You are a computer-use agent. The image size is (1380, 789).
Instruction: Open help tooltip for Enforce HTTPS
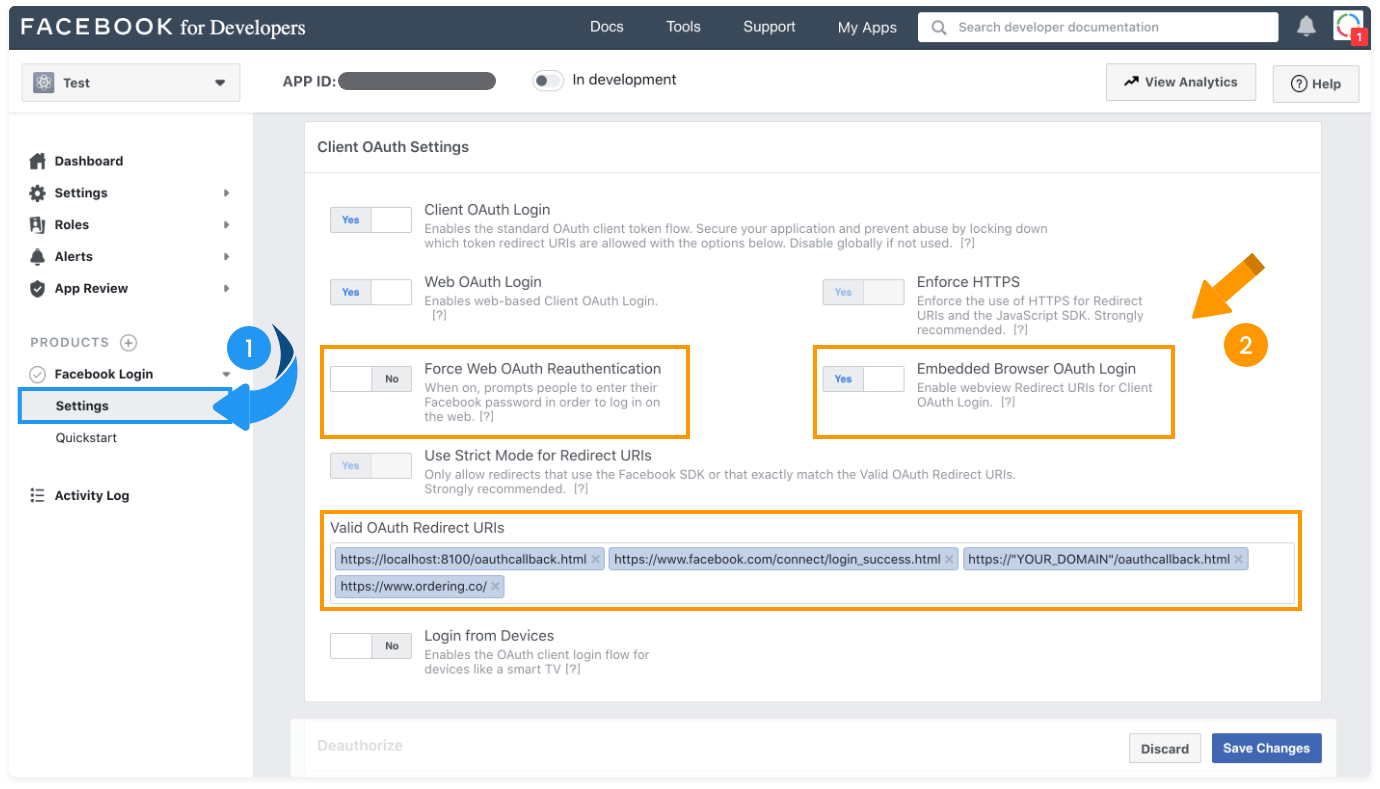point(1020,330)
